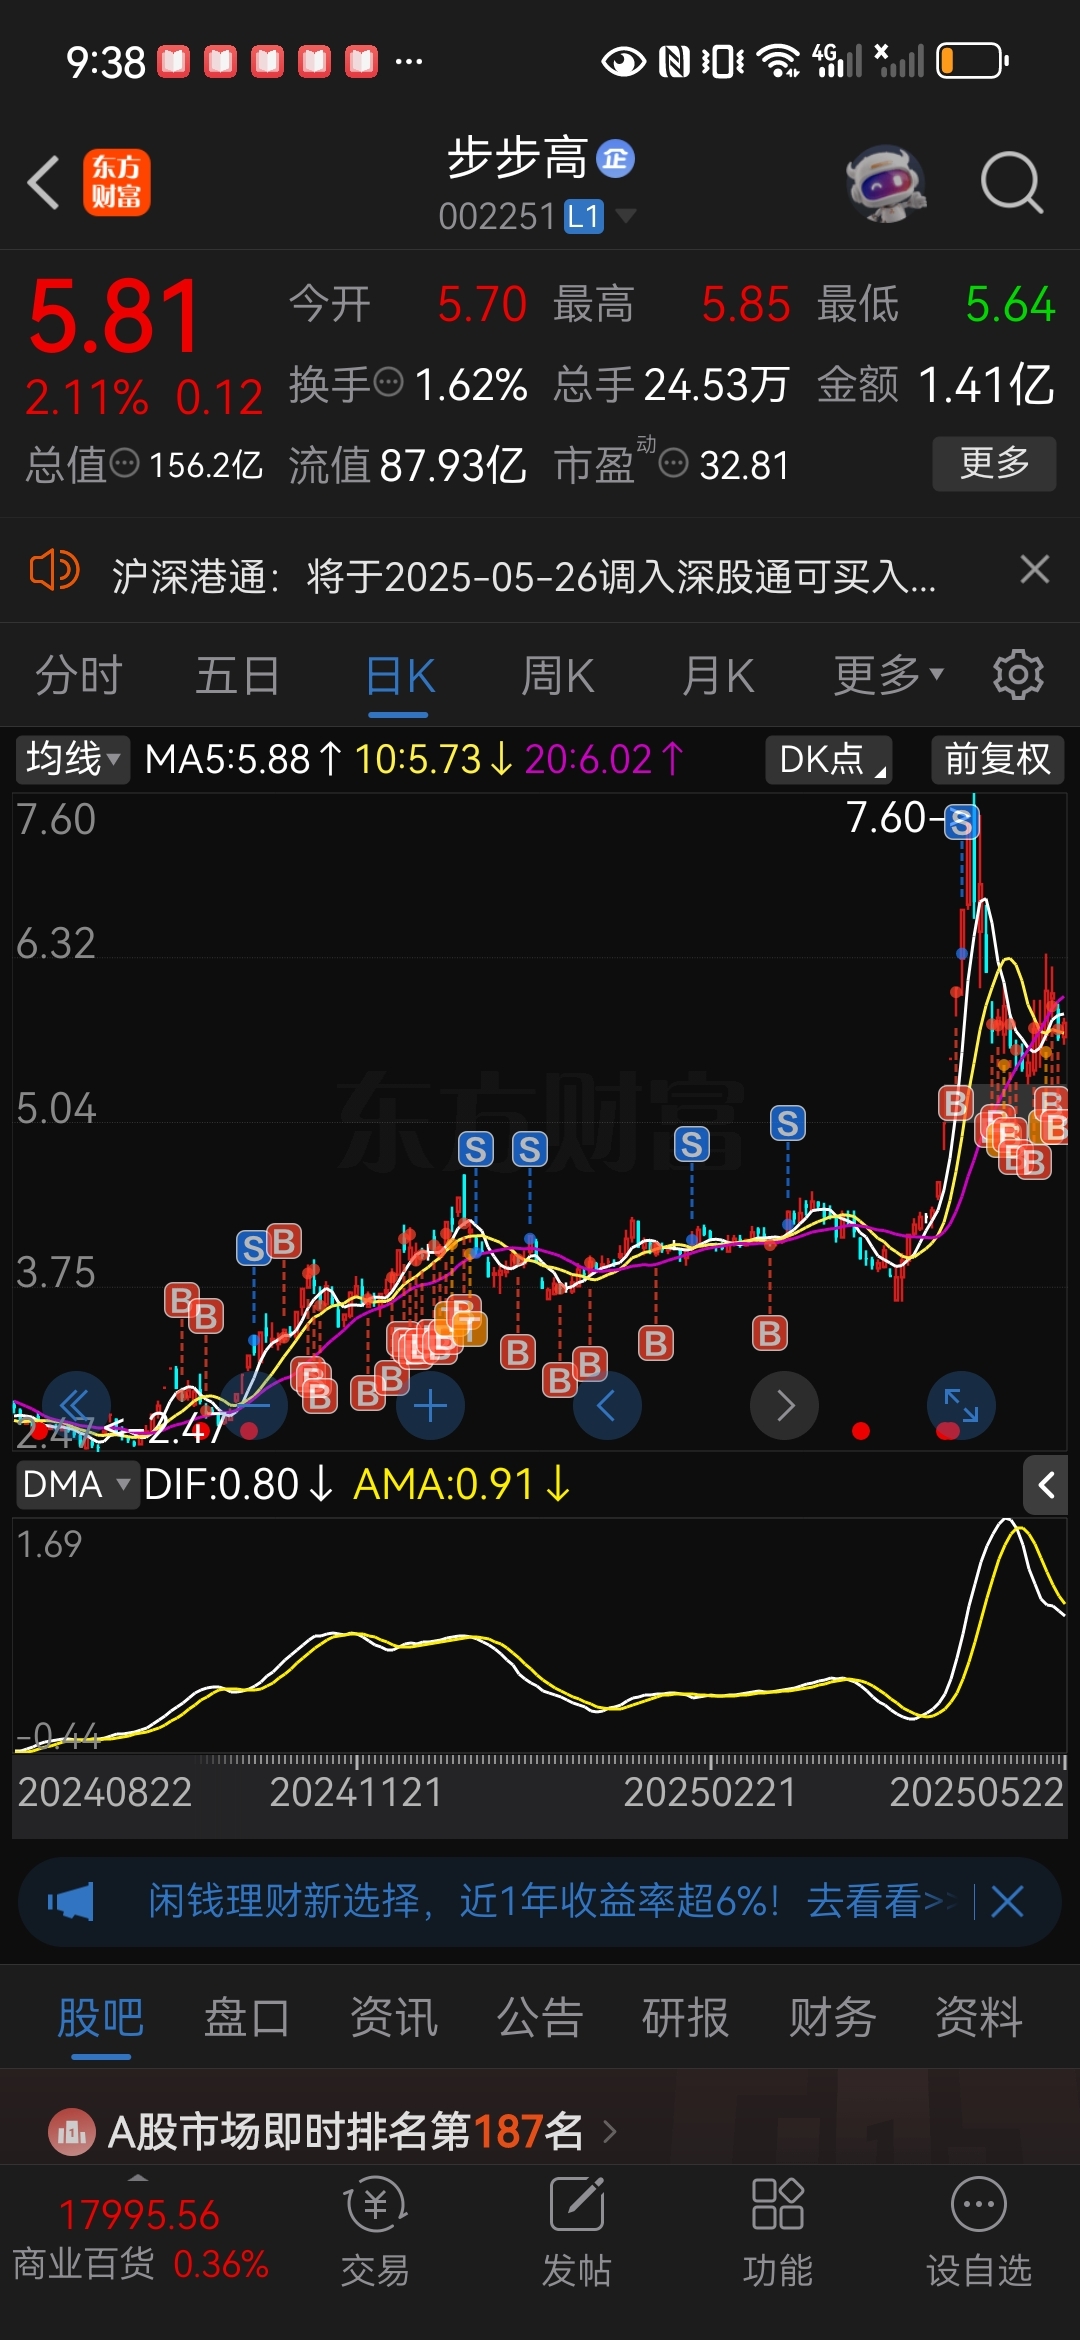Expand chart to fullscreen icon

(x=961, y=1405)
